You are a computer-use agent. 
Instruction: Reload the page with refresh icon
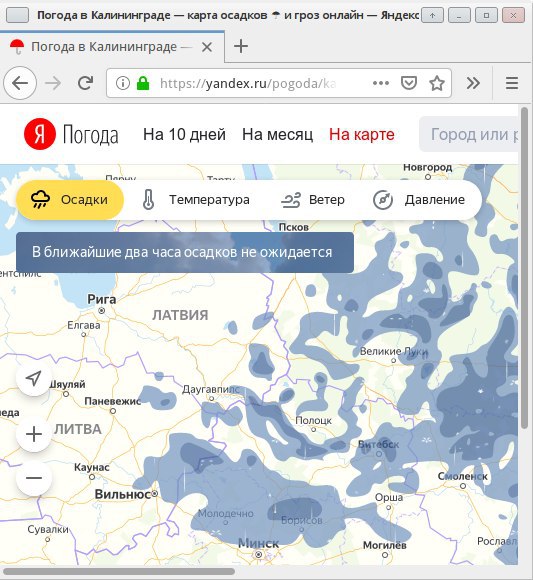tap(85, 83)
